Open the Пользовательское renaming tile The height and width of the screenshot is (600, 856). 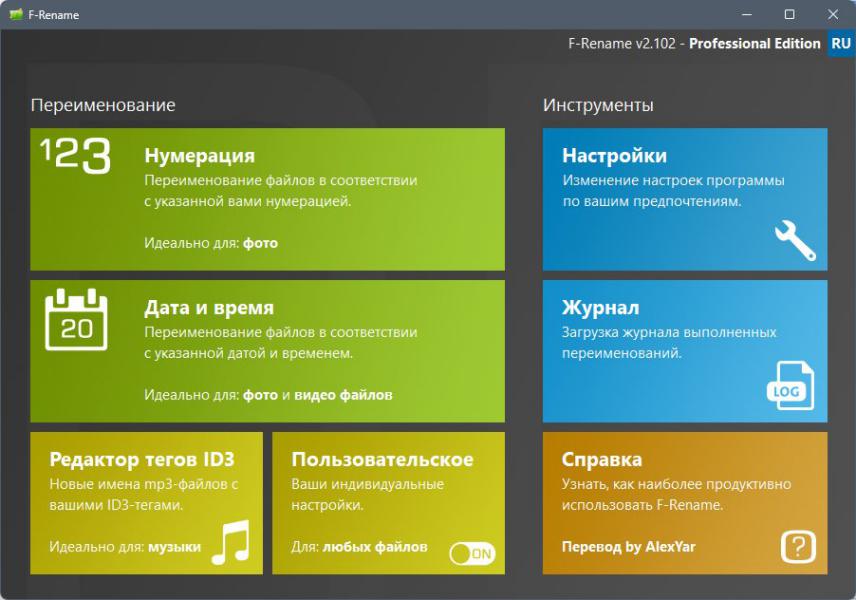click(388, 503)
